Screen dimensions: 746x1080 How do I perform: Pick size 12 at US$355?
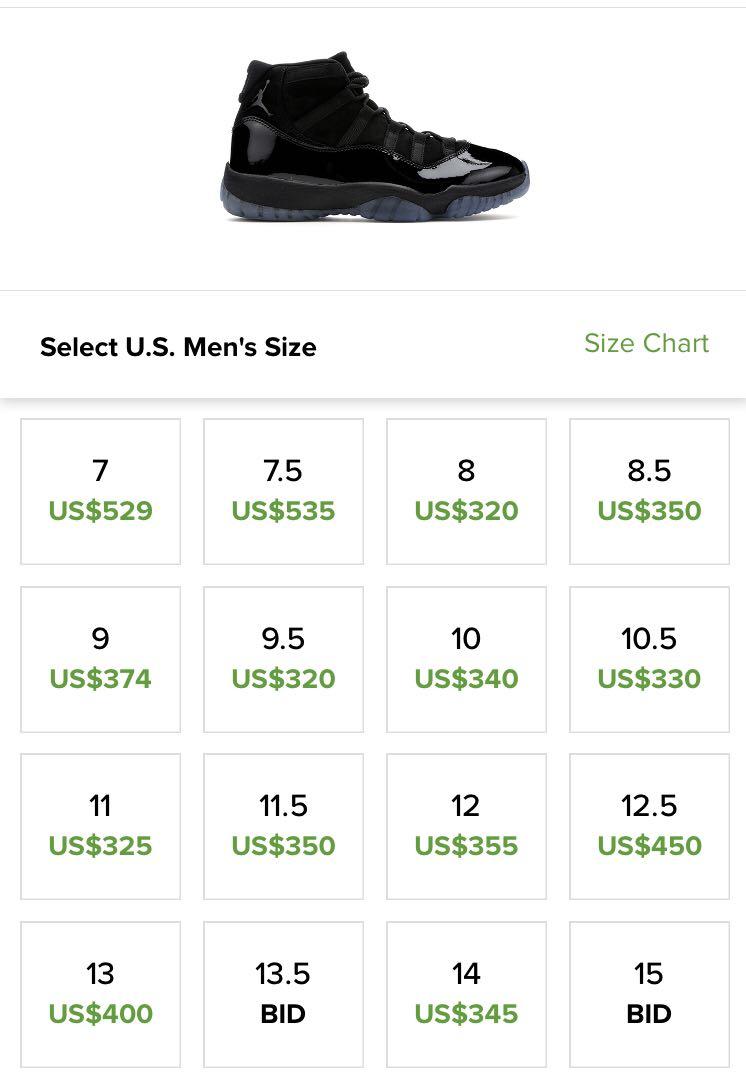point(466,827)
